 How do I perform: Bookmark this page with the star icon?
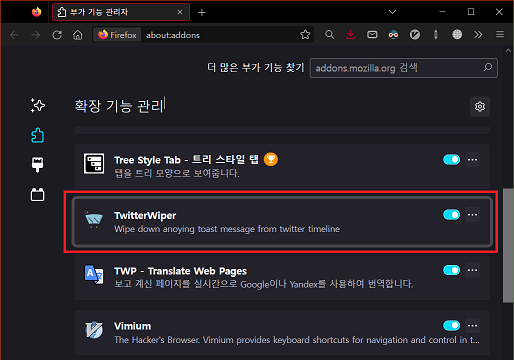coord(305,35)
